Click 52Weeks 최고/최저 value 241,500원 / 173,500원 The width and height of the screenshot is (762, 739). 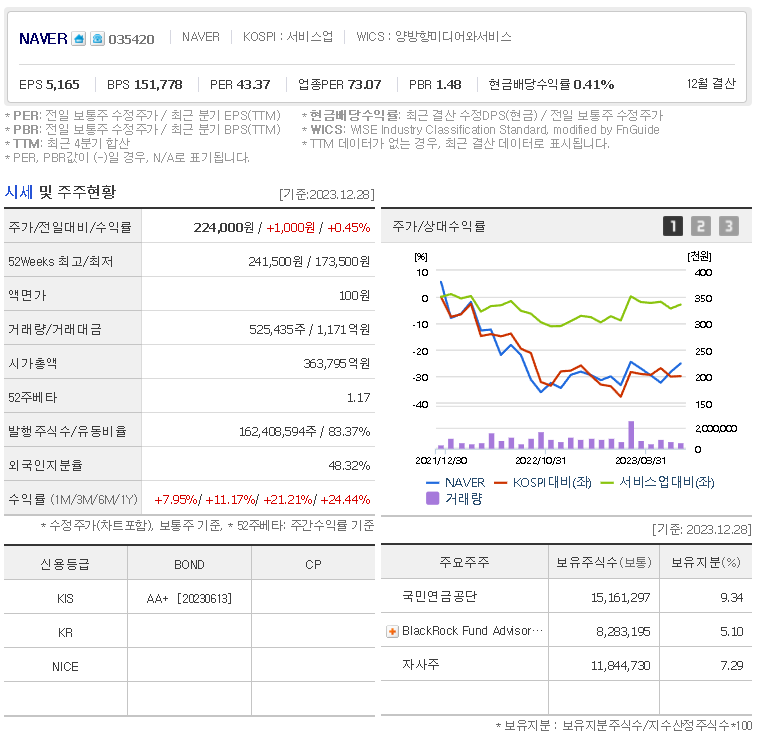(309, 261)
